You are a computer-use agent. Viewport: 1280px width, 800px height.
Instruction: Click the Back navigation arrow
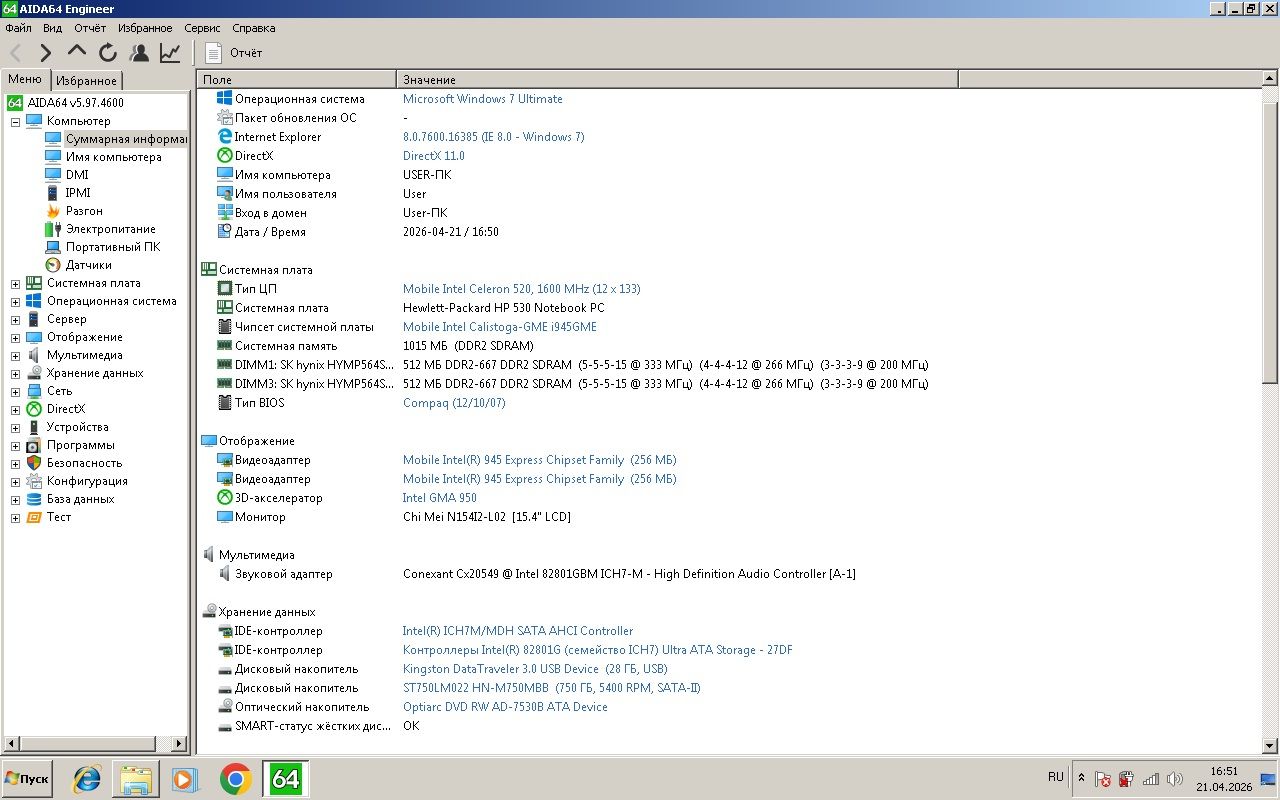(x=16, y=53)
